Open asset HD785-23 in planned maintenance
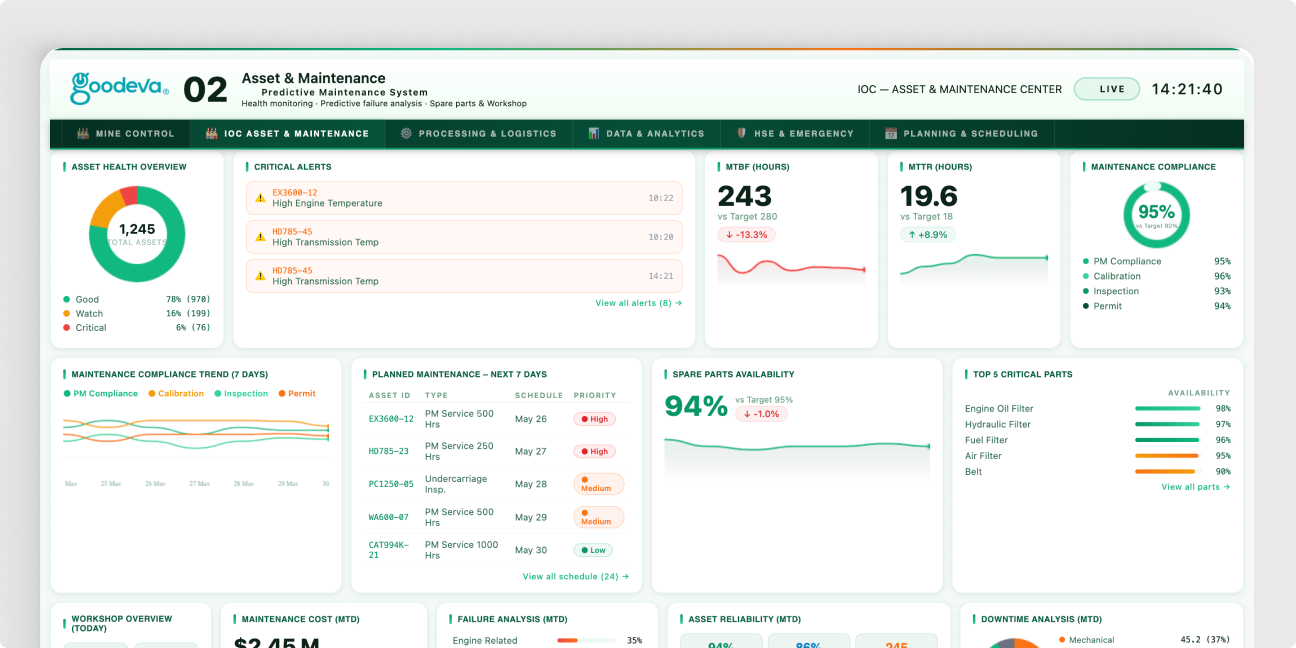Image resolution: width=1296 pixels, height=648 pixels. click(389, 451)
